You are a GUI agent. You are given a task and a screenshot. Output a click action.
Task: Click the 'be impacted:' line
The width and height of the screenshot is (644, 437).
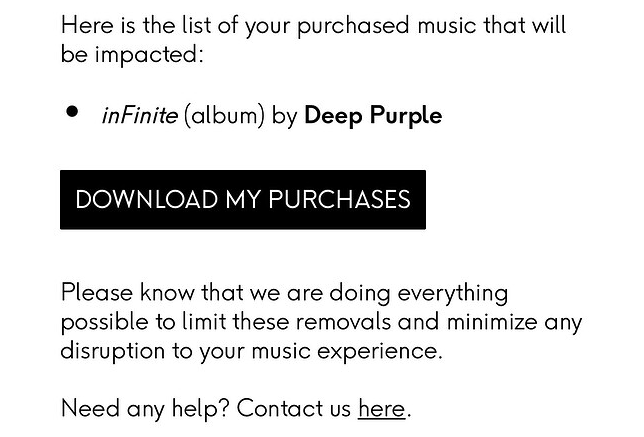click(x=132, y=55)
